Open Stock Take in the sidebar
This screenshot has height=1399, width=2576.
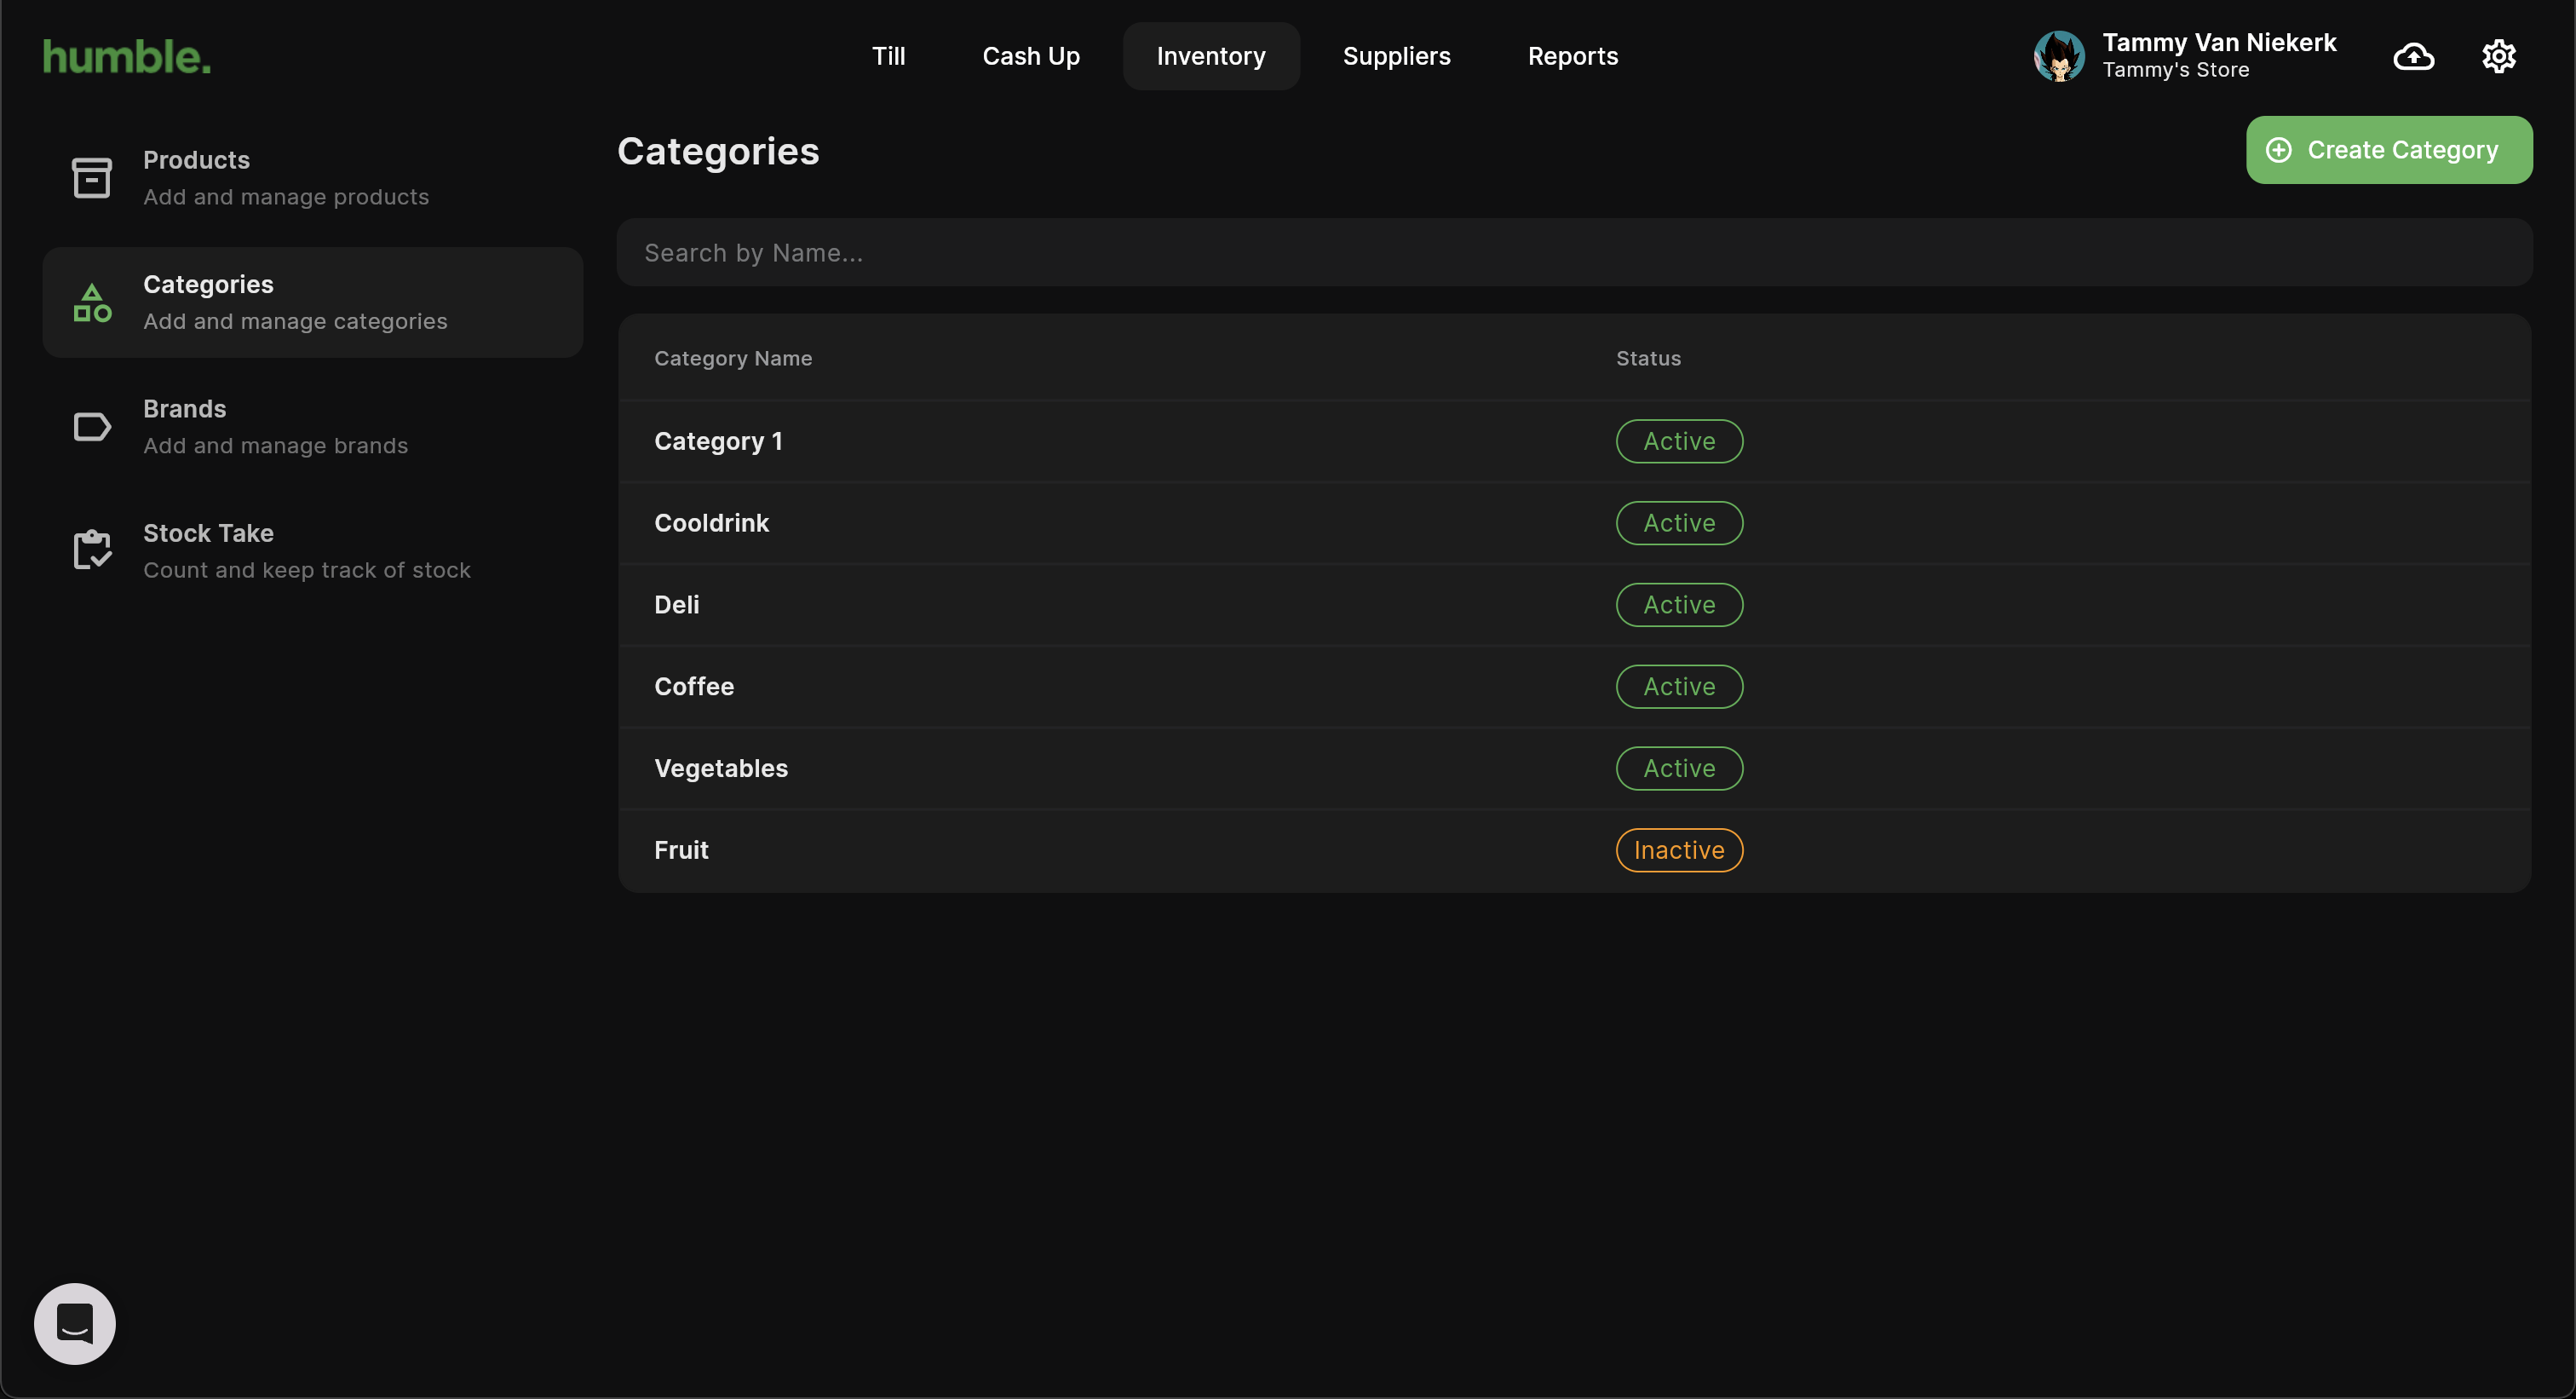coord(313,551)
